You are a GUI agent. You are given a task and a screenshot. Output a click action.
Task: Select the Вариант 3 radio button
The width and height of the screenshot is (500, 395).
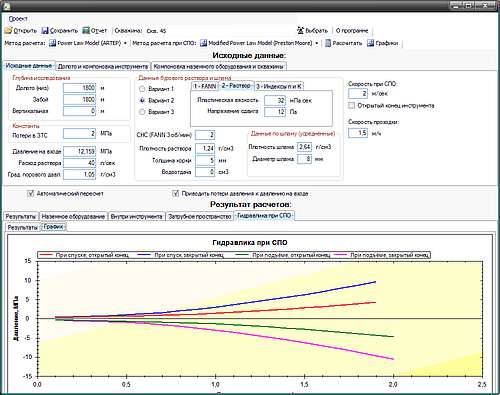tap(142, 112)
